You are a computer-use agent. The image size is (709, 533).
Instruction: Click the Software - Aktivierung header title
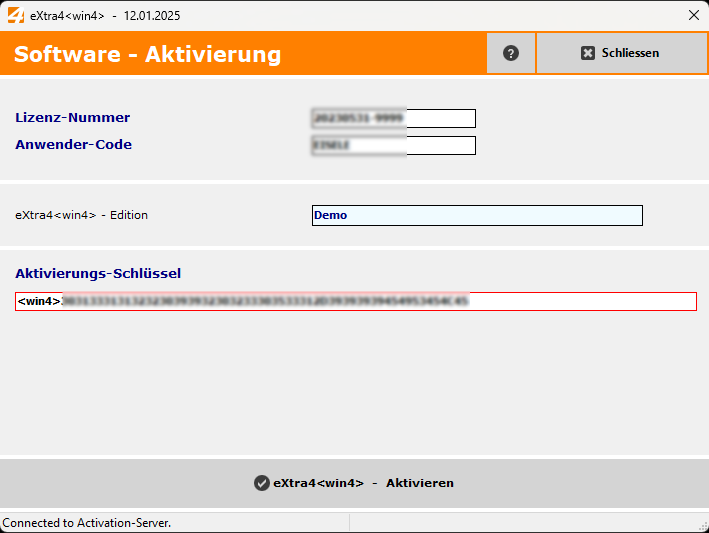(x=147, y=54)
